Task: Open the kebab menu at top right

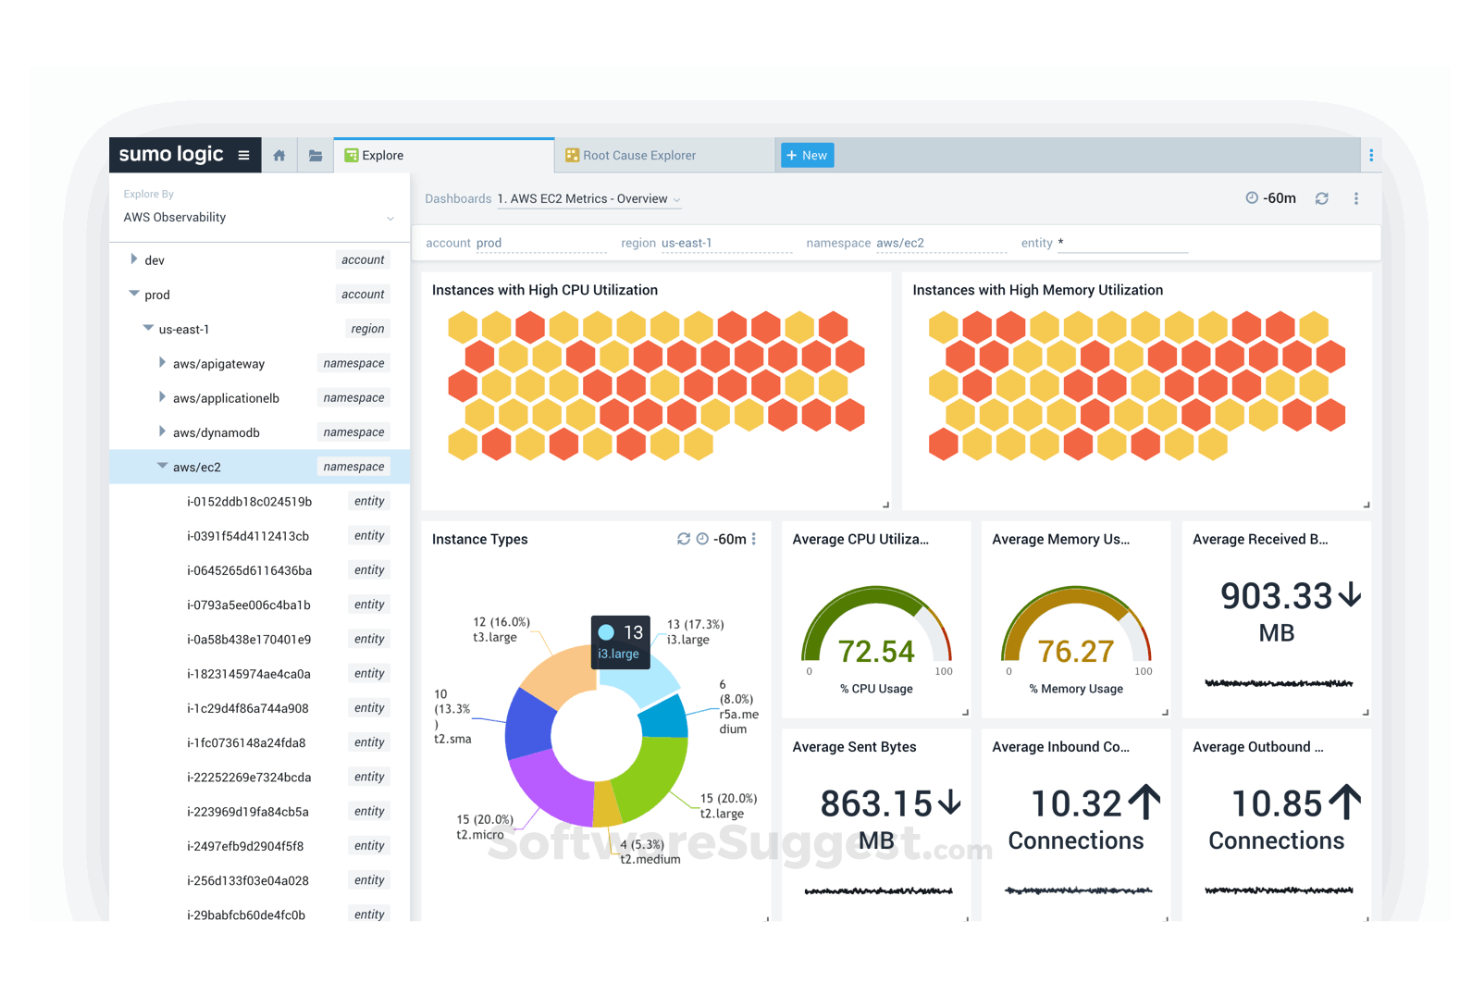Action: 1357,198
